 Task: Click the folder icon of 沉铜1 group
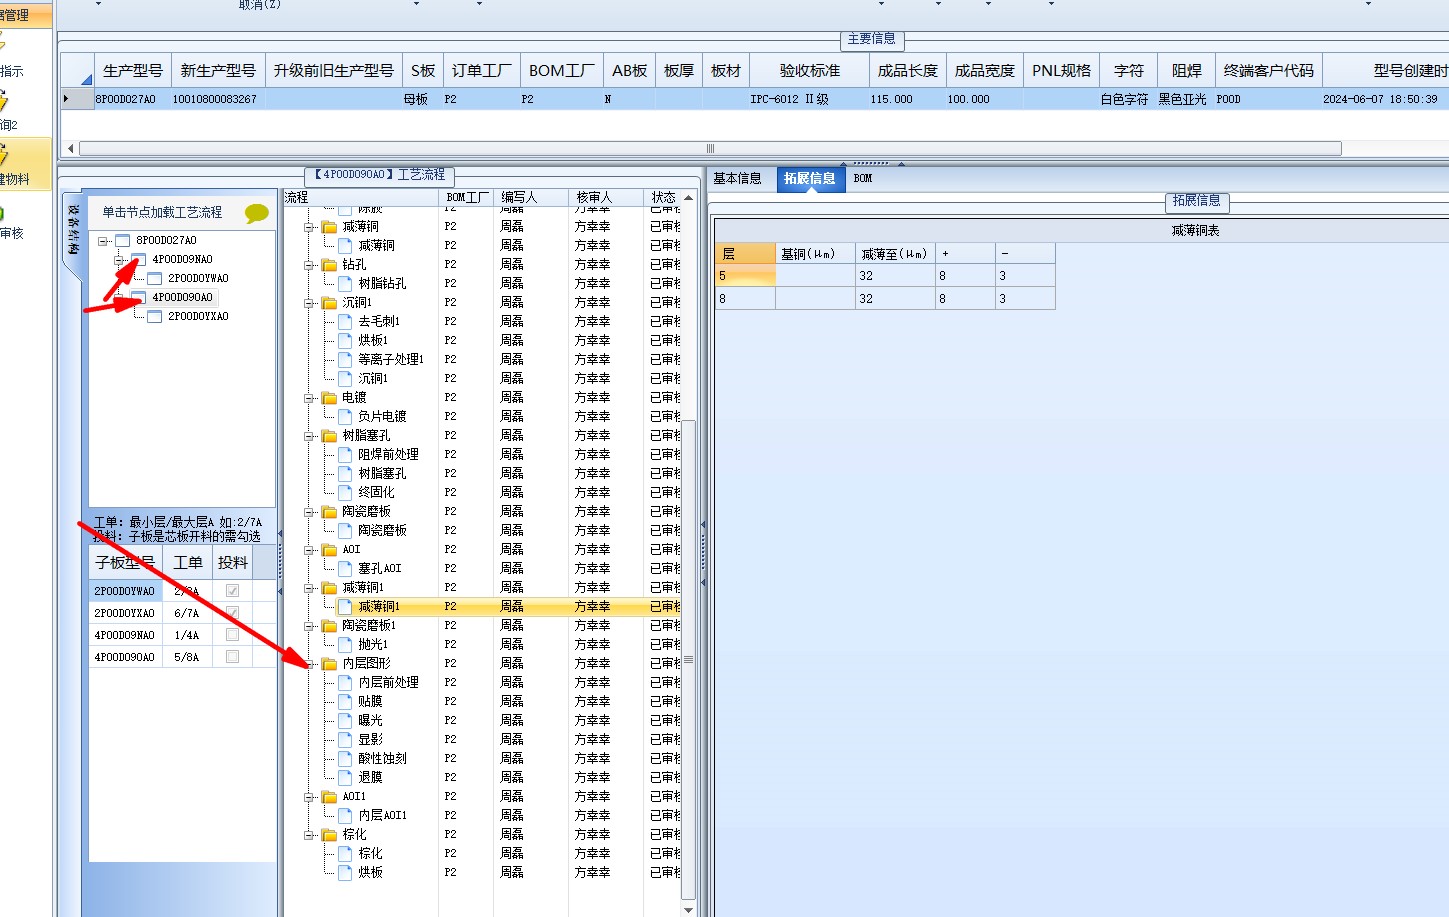click(330, 303)
